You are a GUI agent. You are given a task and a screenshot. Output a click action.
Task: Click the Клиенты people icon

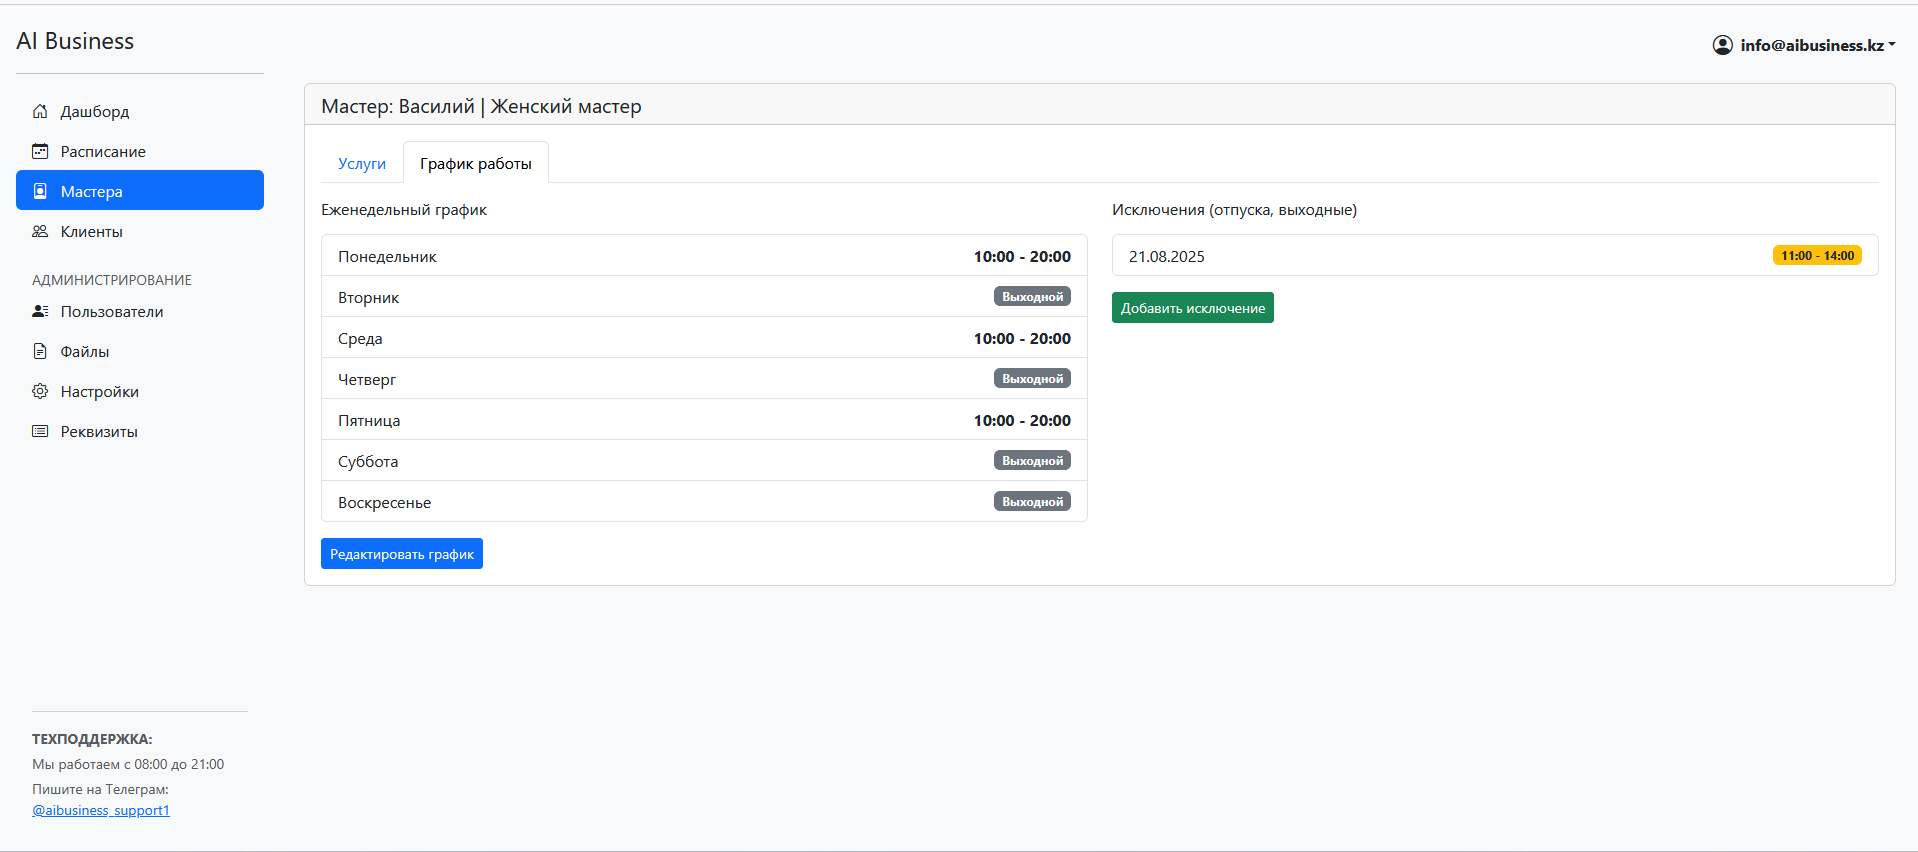[40, 231]
